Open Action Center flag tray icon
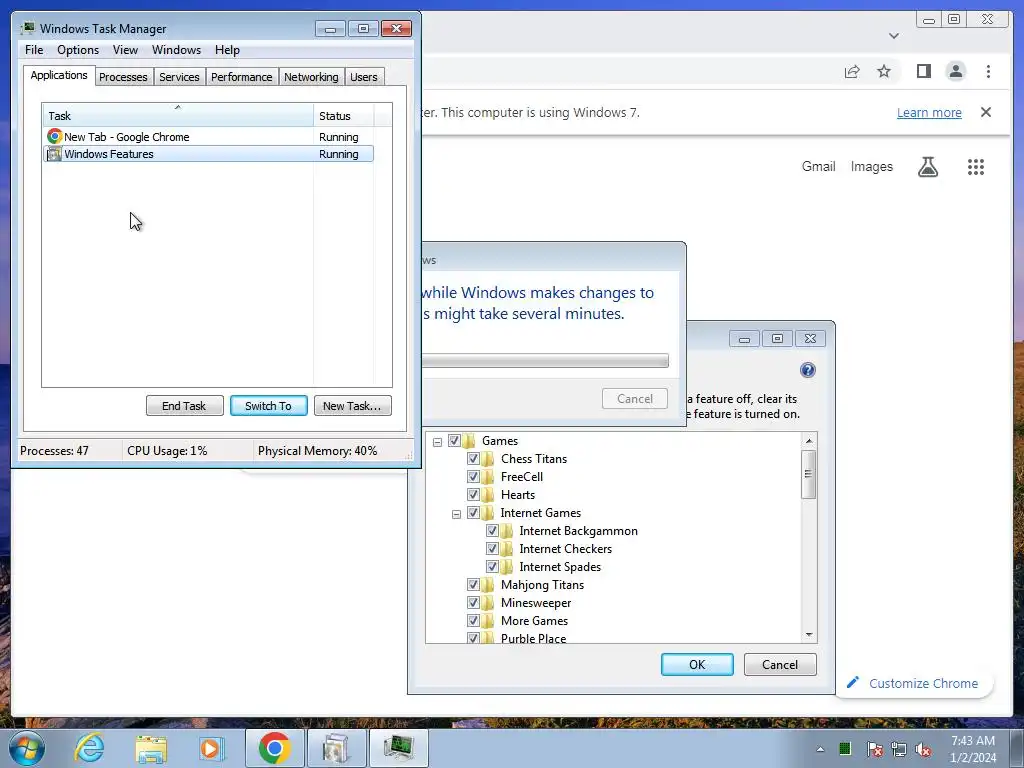The image size is (1024, 768). point(874,749)
